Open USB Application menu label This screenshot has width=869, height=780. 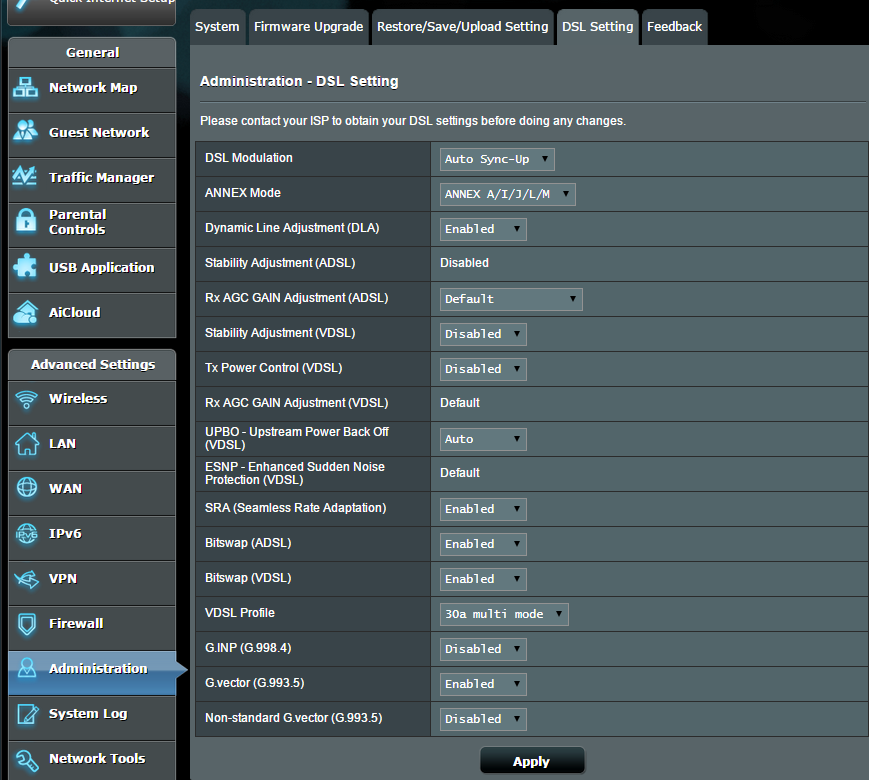click(101, 267)
